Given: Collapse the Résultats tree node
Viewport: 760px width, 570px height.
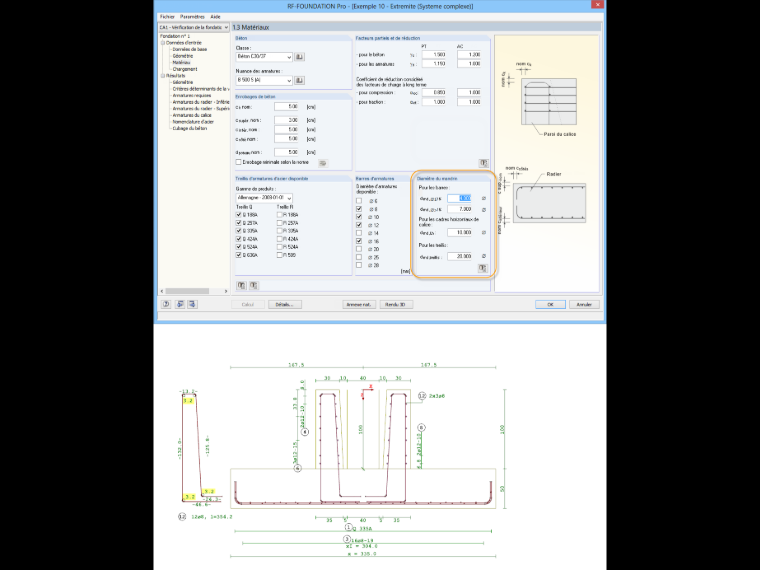Looking at the screenshot, I should 163,76.
